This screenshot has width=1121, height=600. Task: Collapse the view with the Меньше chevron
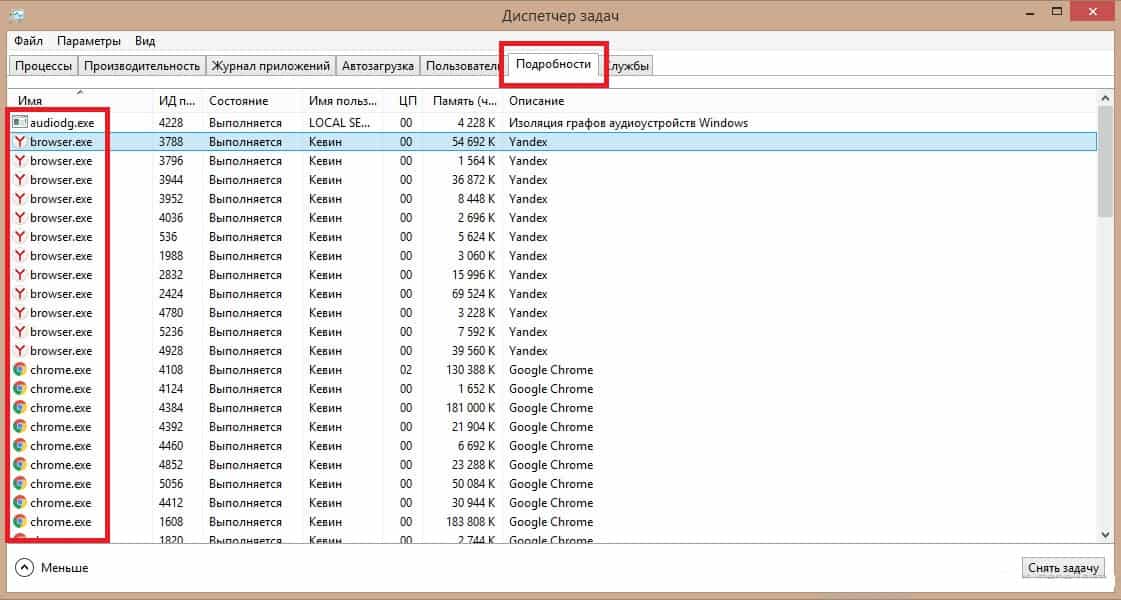click(24, 567)
